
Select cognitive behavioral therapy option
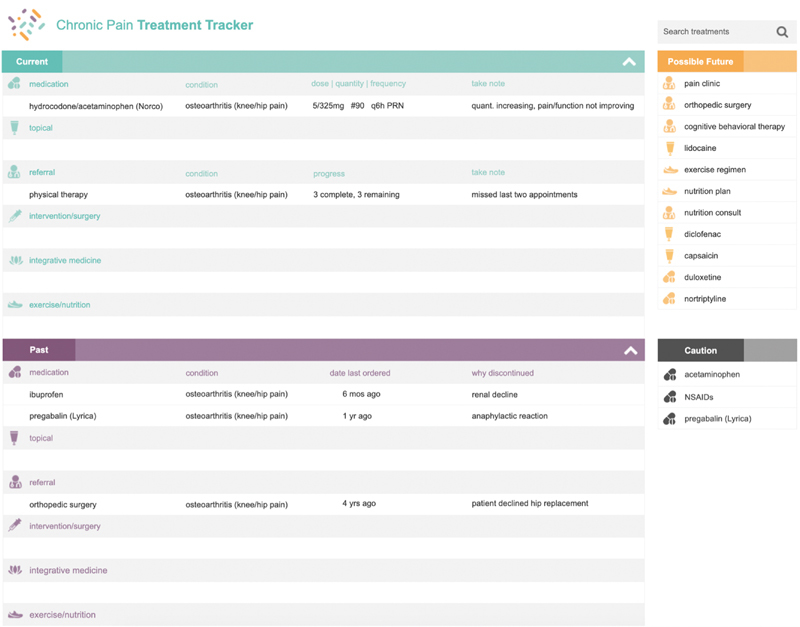pos(734,127)
